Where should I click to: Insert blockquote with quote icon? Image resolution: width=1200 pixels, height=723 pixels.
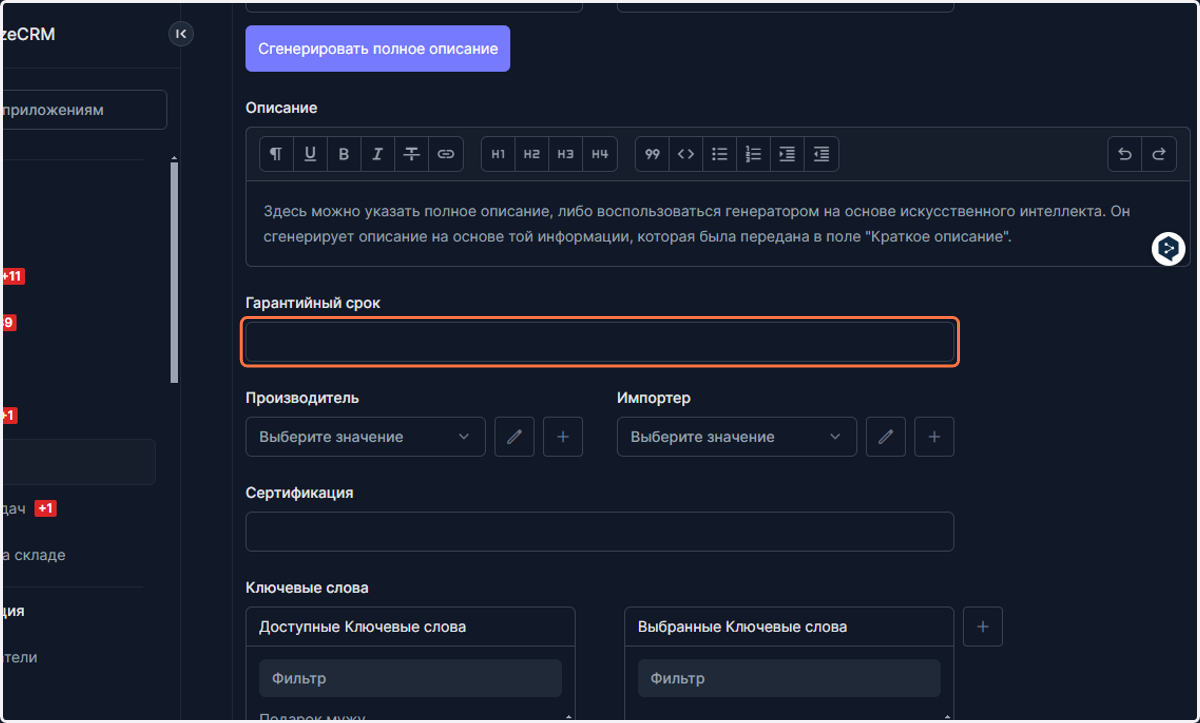652,154
